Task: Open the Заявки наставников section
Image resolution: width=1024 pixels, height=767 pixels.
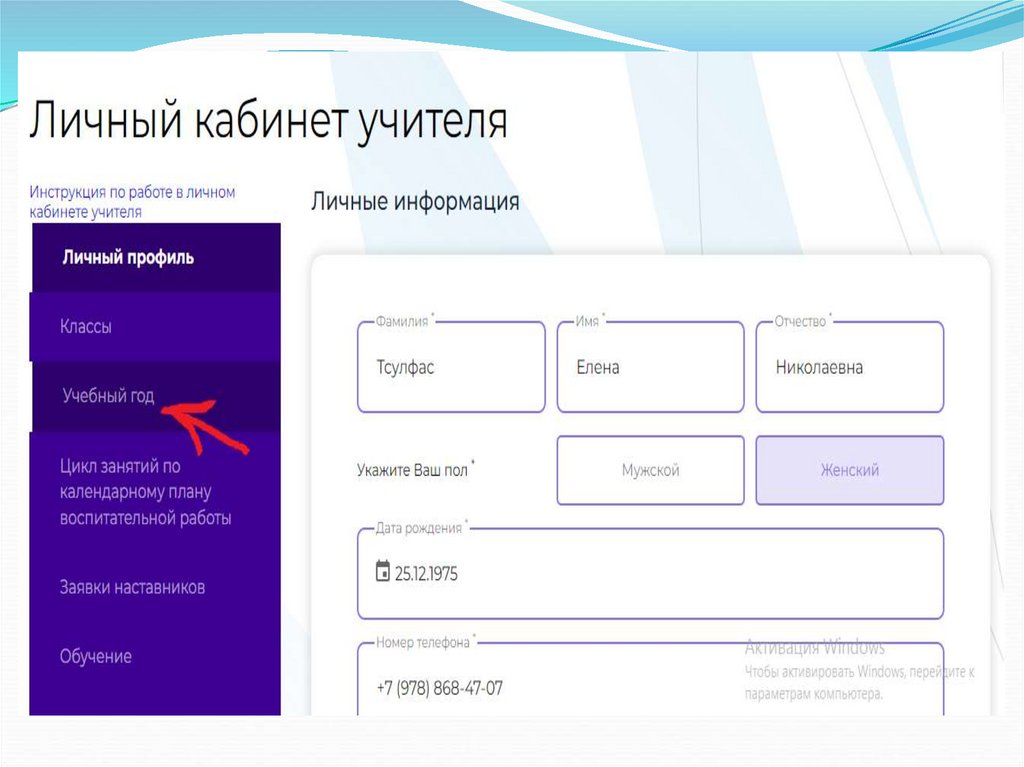Action: [x=155, y=587]
